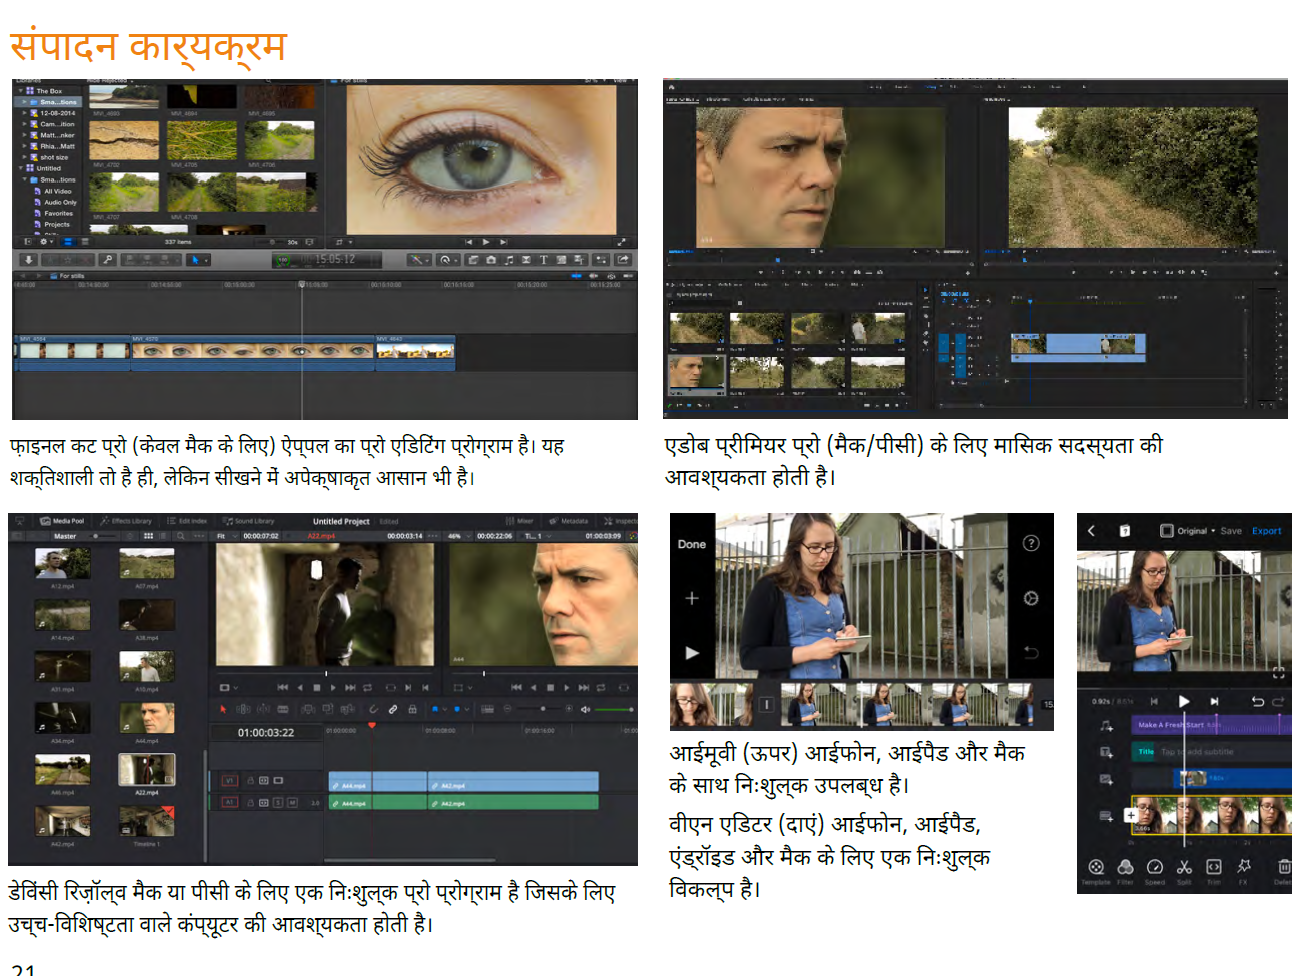1313x976 pixels.
Task: Play the clip in Final Cut Pro viewer
Action: pos(485,242)
